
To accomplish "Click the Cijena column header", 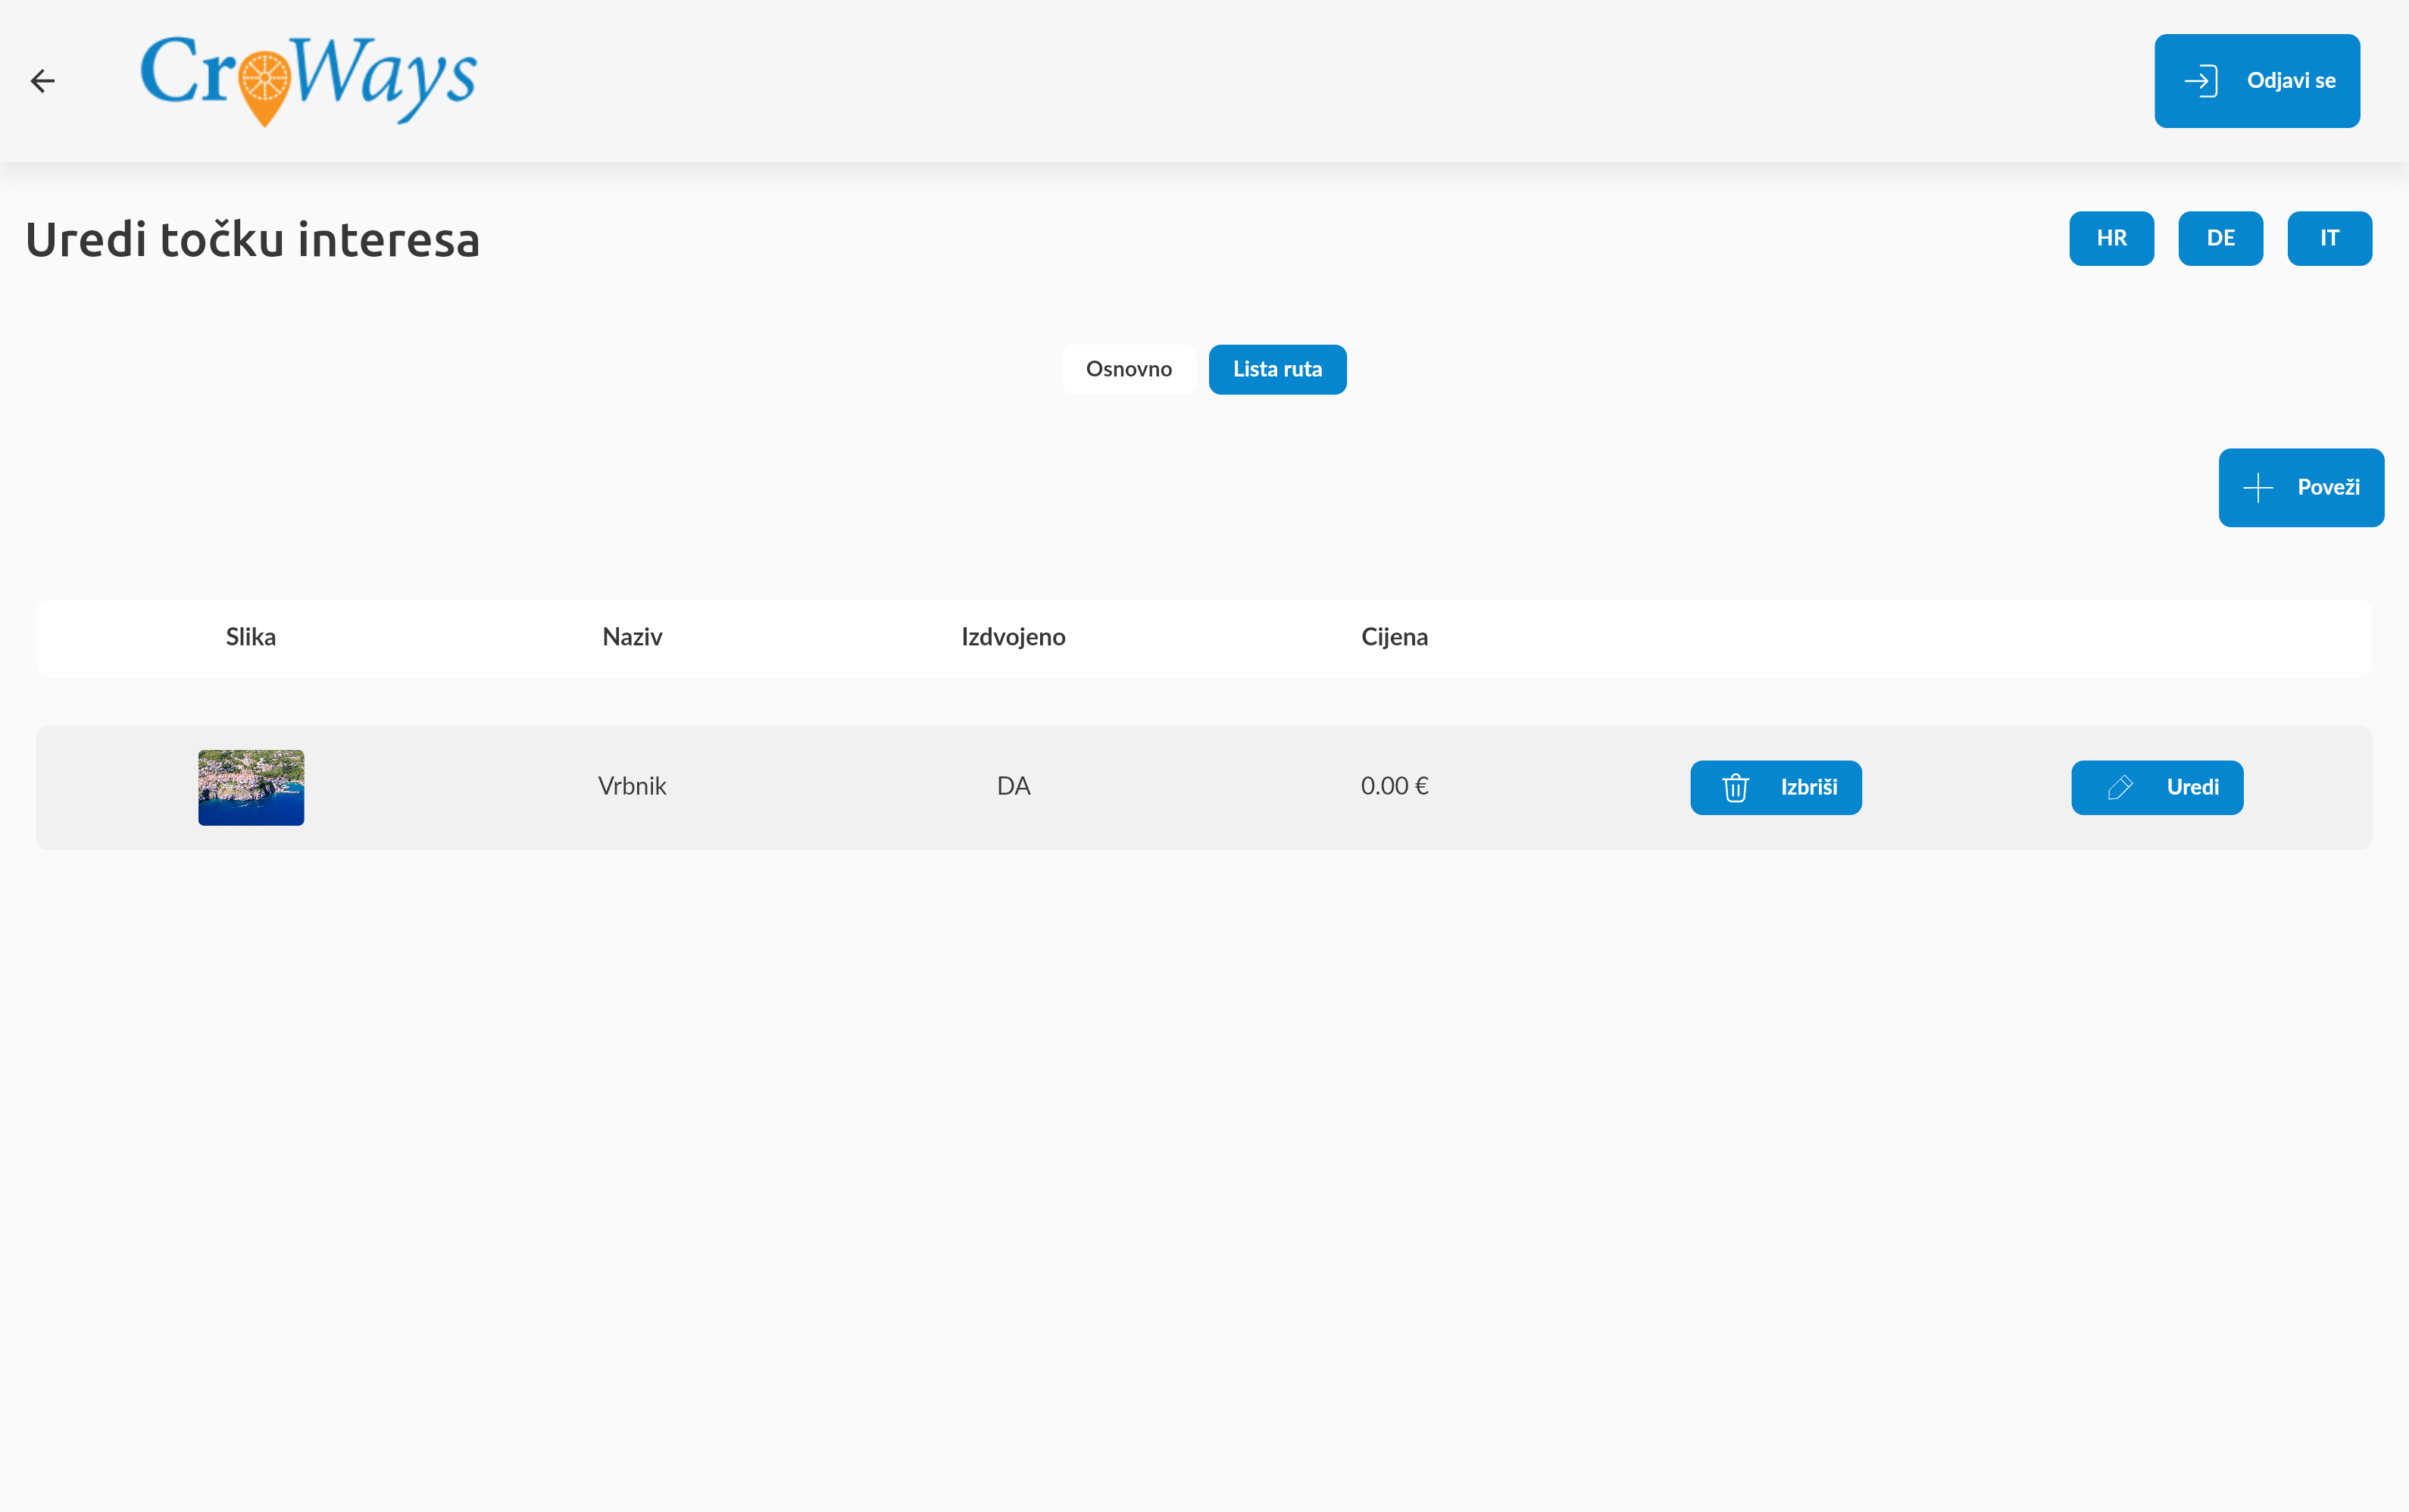I will point(1393,637).
